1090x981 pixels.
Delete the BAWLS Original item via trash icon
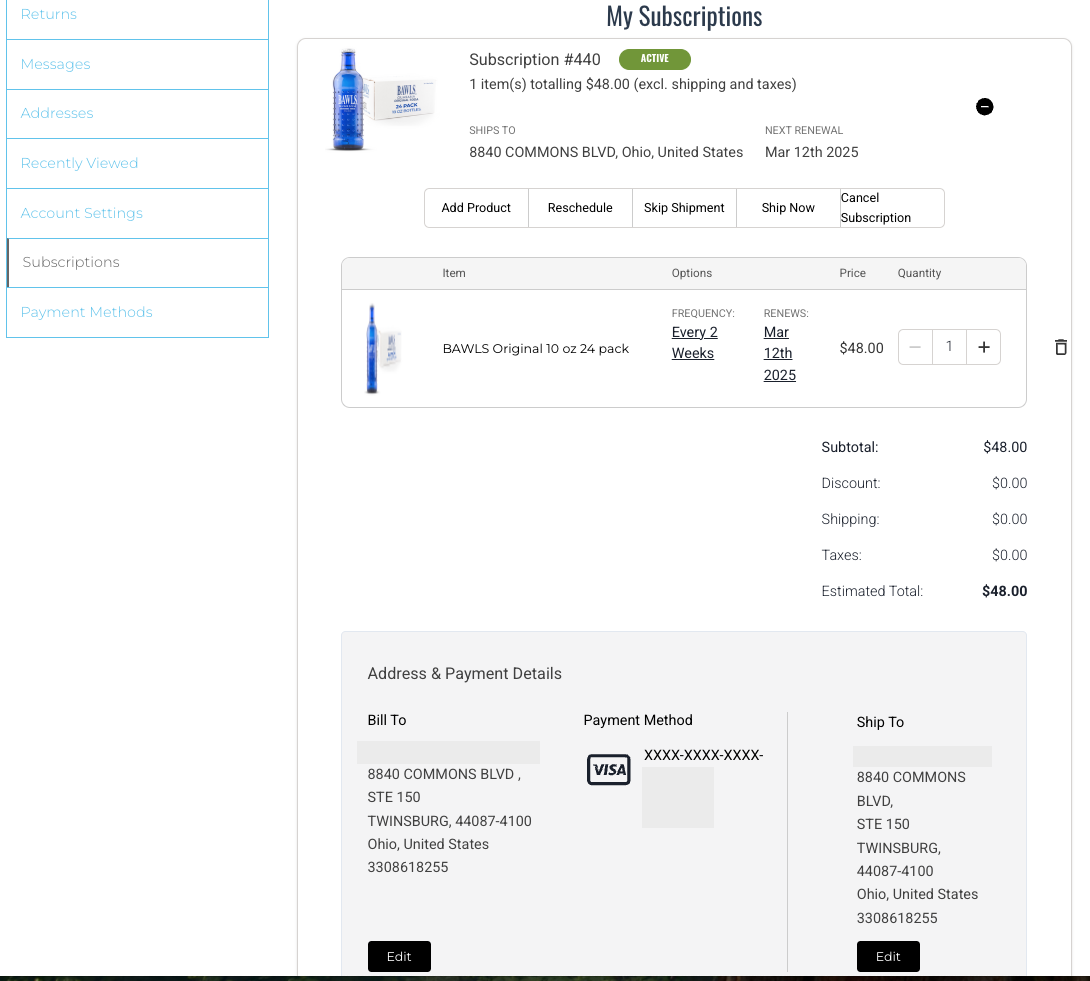coord(1061,347)
